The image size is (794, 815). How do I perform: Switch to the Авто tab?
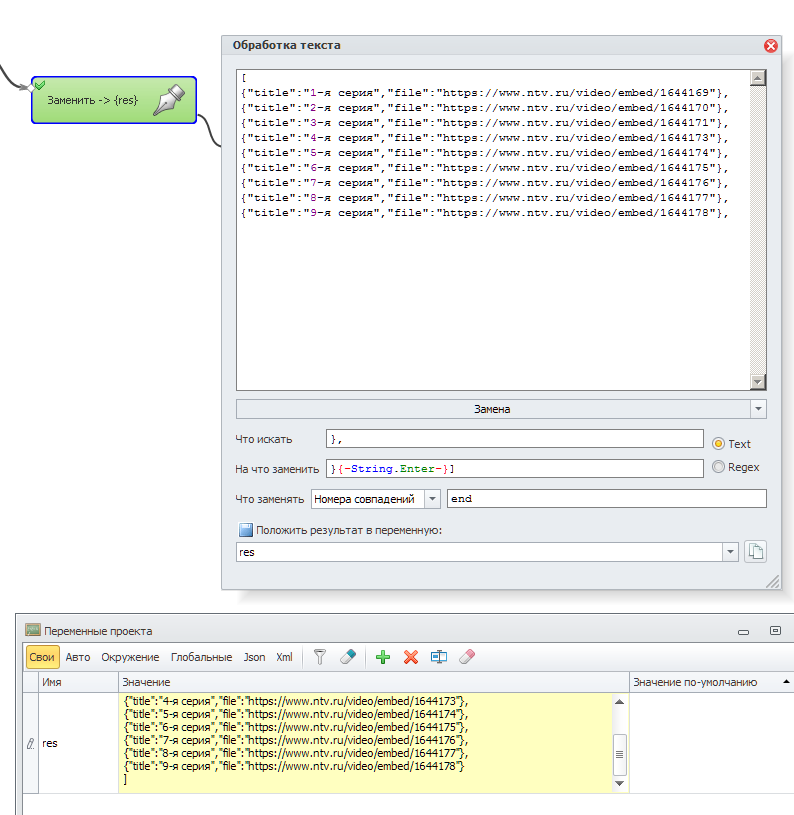[78, 657]
